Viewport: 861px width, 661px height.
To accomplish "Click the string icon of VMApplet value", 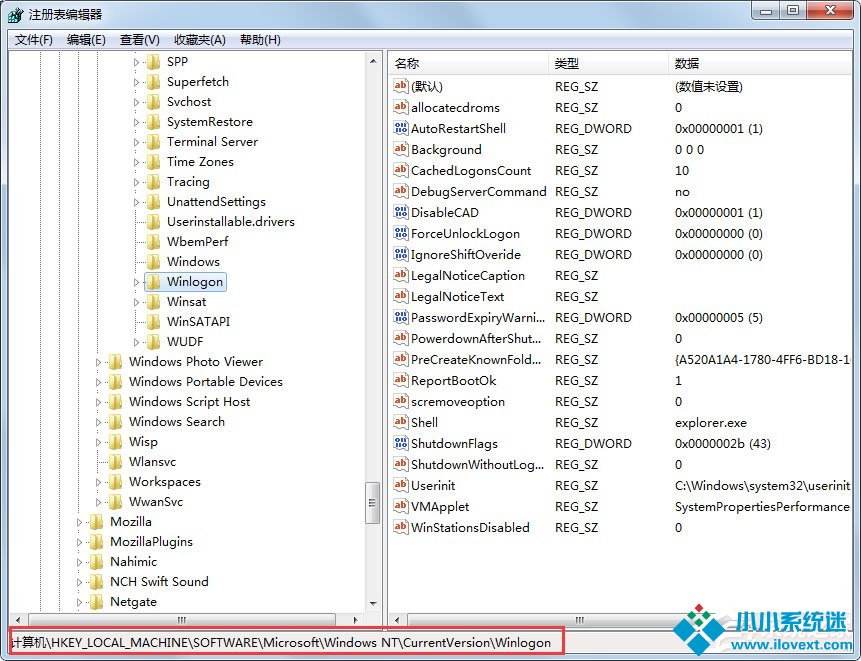I will pyautogui.click(x=401, y=506).
